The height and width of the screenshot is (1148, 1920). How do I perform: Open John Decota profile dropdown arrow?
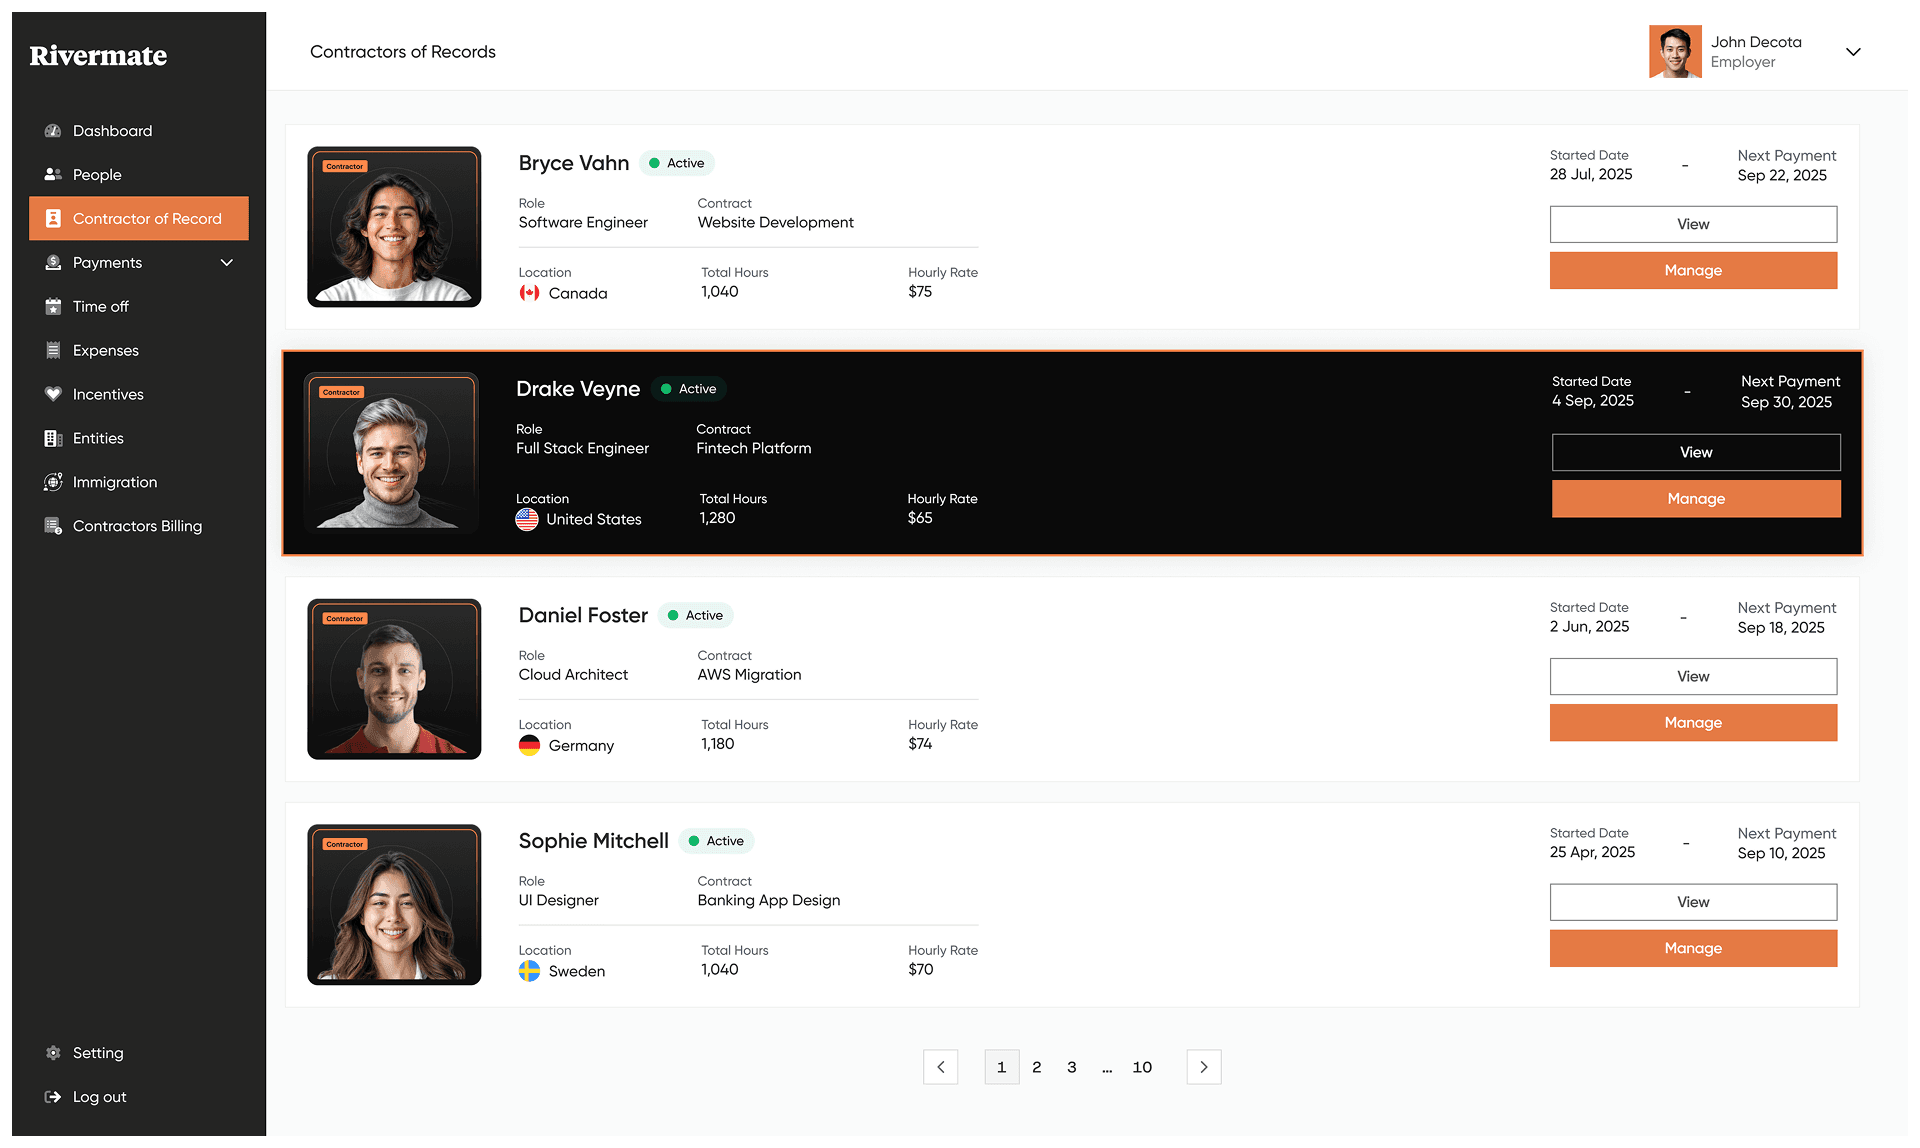point(1853,52)
